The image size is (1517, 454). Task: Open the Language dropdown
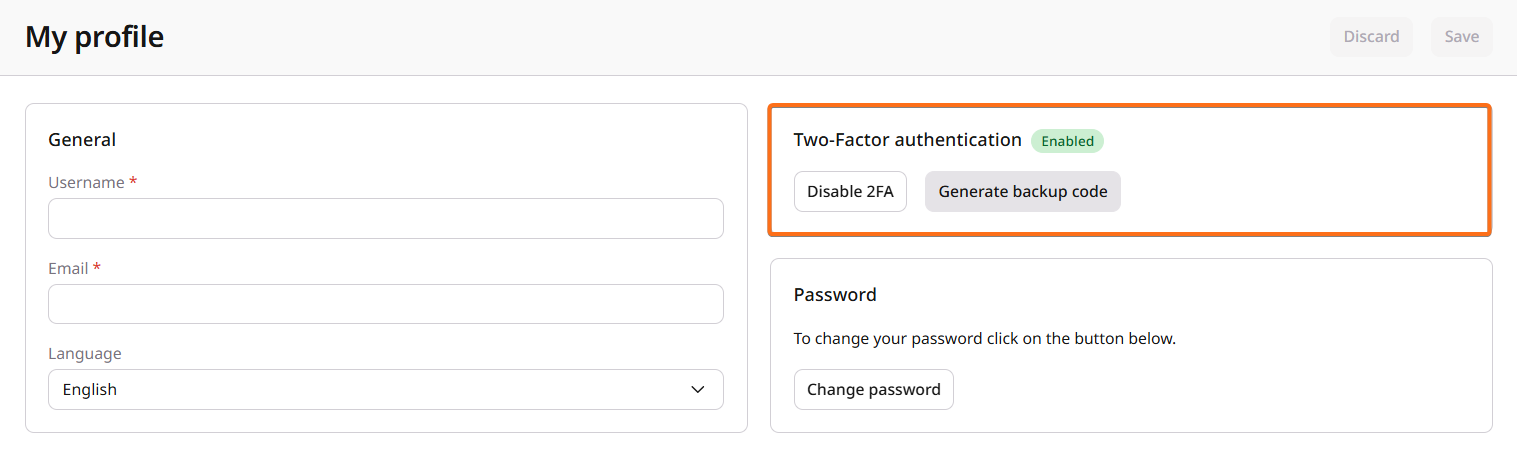(385, 390)
